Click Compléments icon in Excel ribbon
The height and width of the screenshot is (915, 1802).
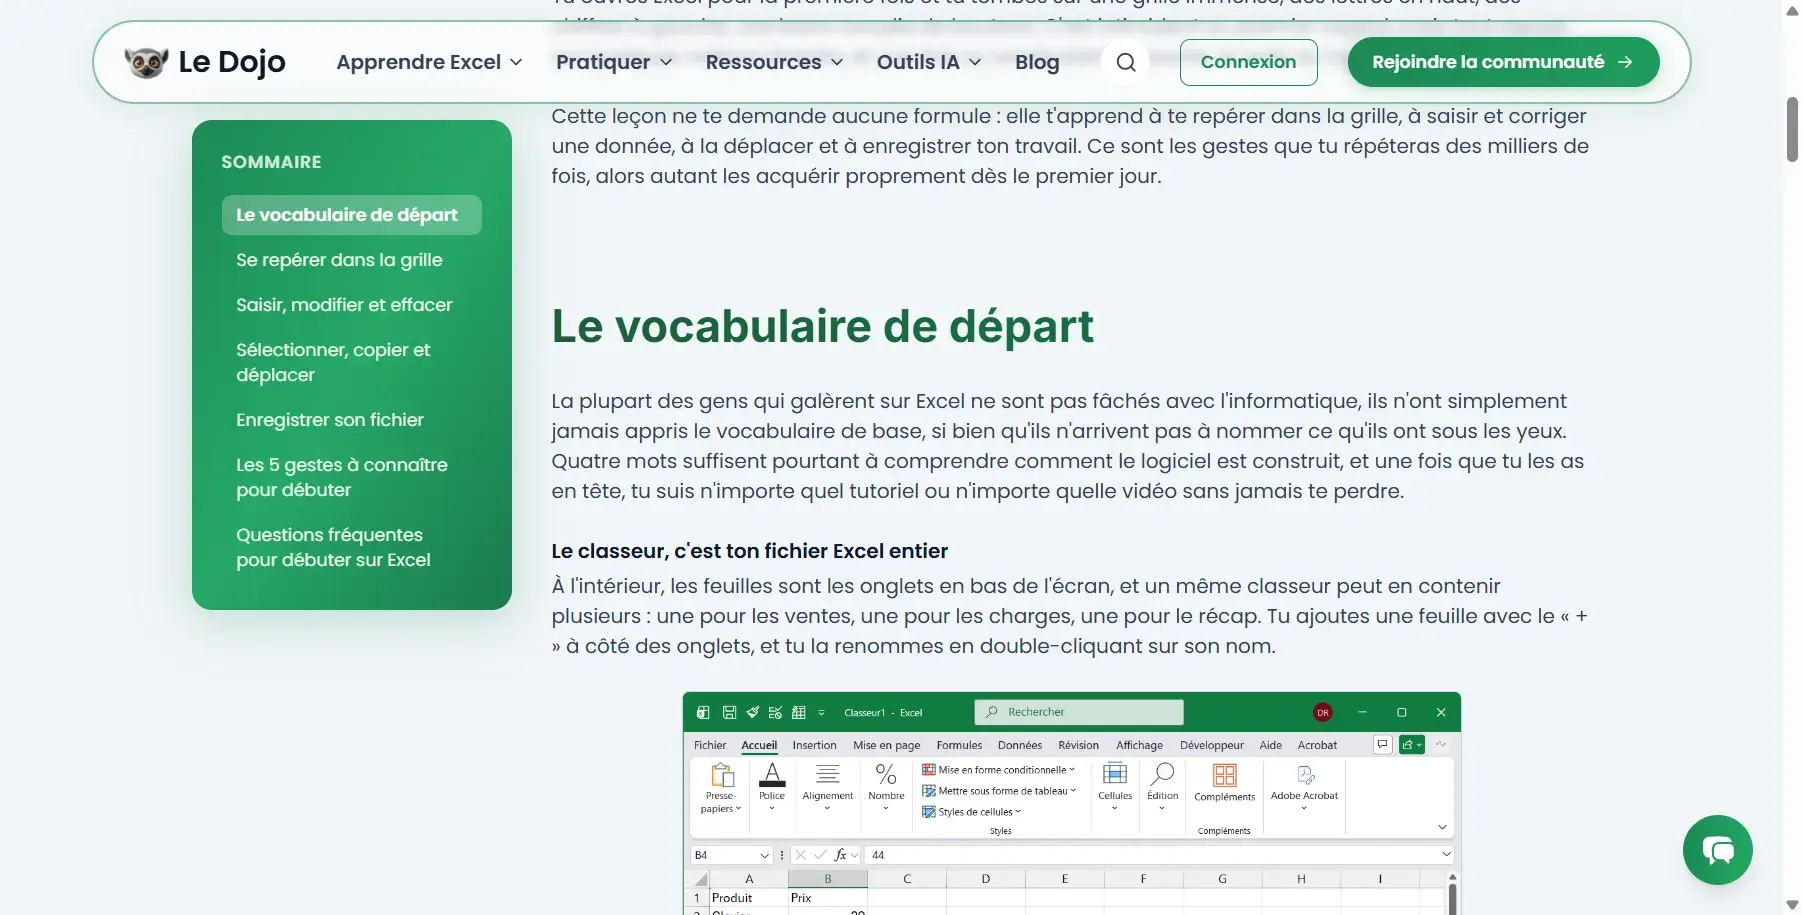(1224, 776)
